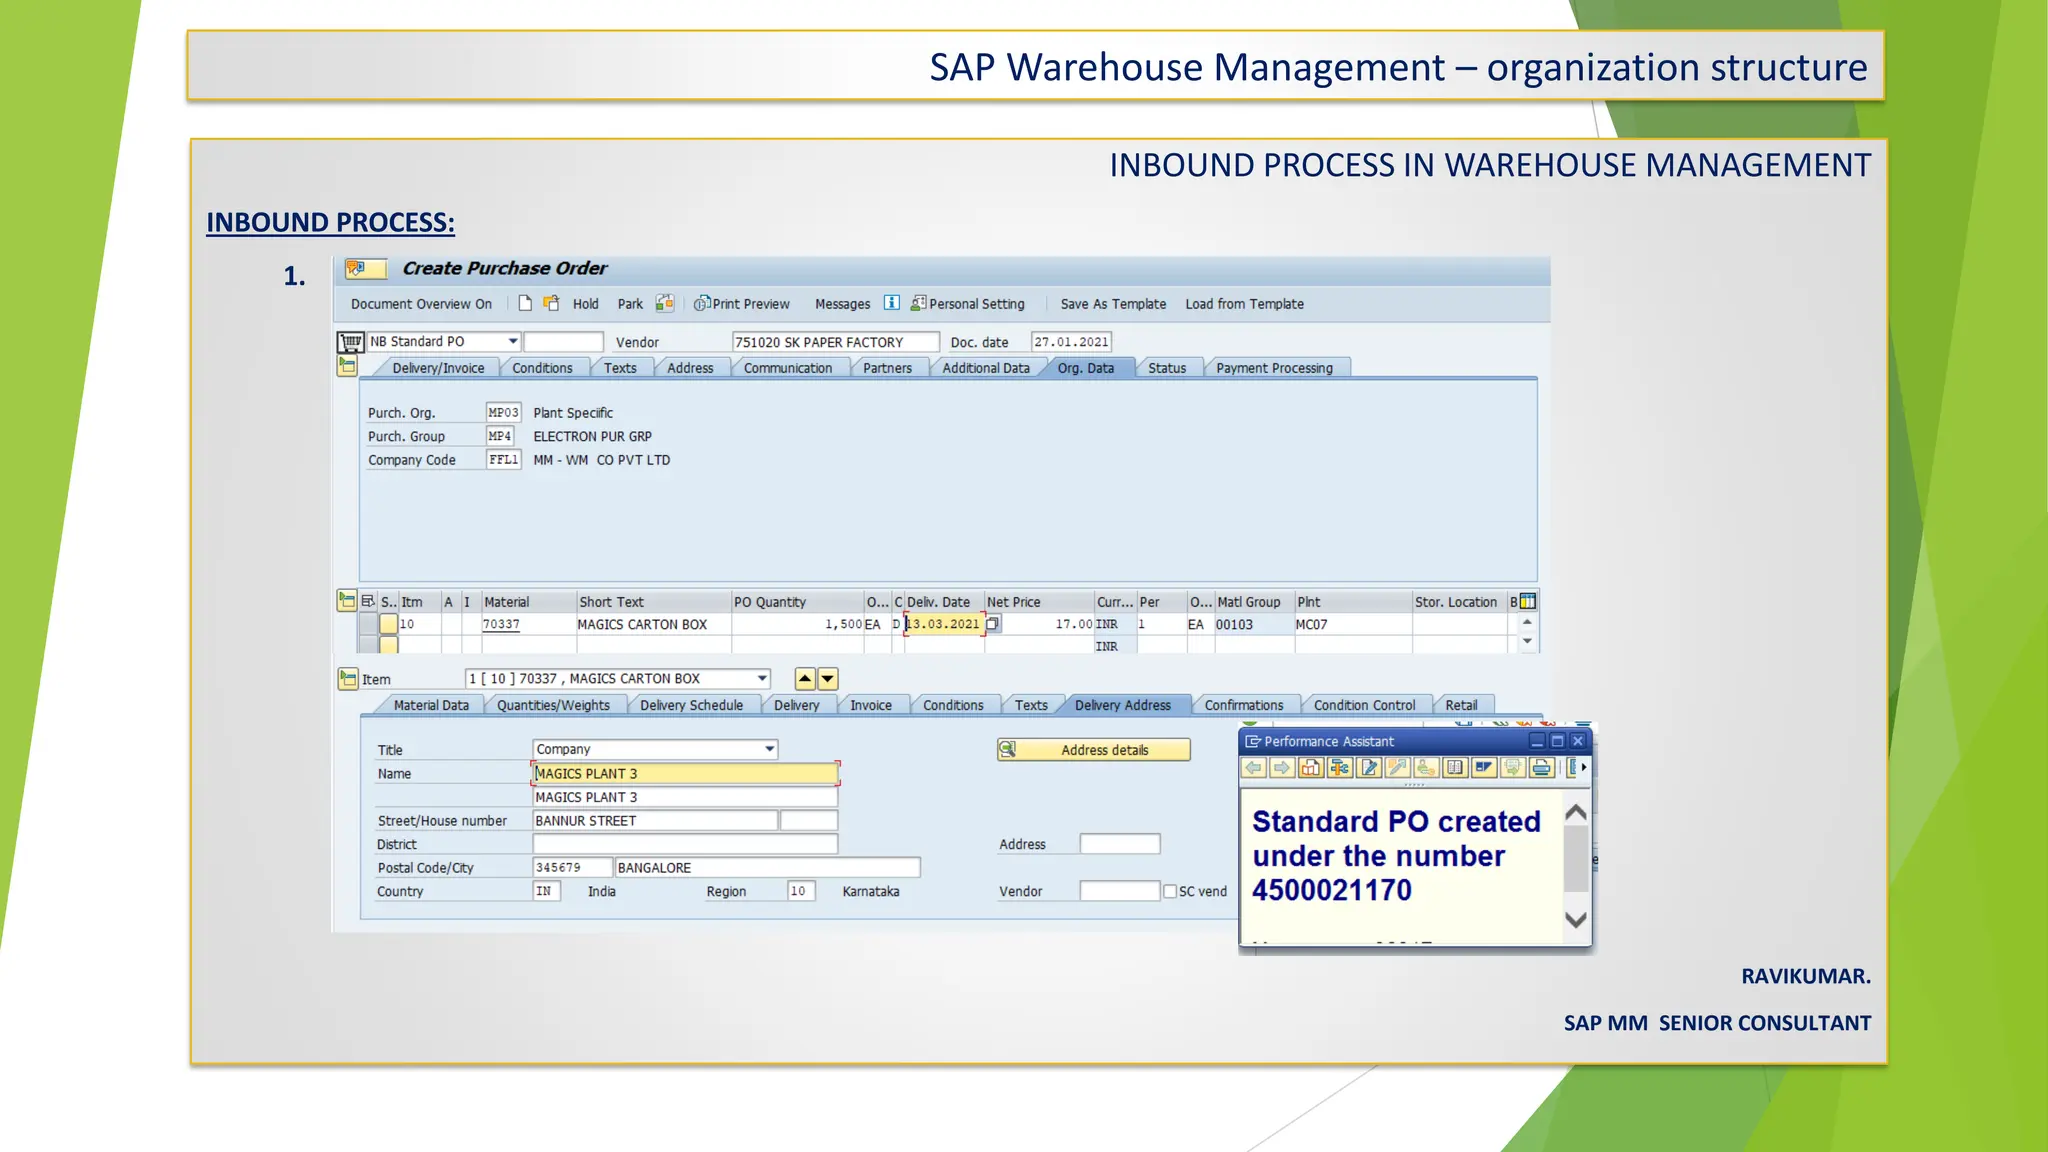Open Payment Processing tab
The image size is (2048, 1152).
(1275, 368)
